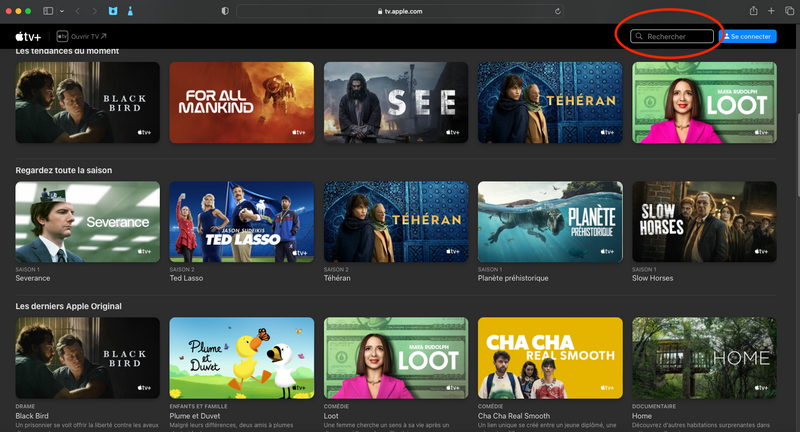The width and height of the screenshot is (800, 432).
Task: Click the Black Bird title under Drame
Action: pos(32,416)
